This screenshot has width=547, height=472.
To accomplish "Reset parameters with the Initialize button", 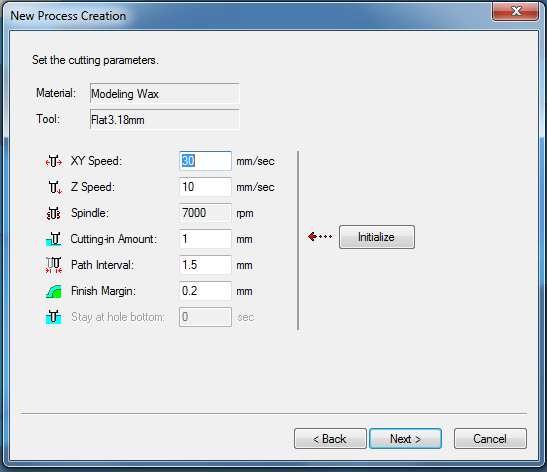I will (x=377, y=237).
